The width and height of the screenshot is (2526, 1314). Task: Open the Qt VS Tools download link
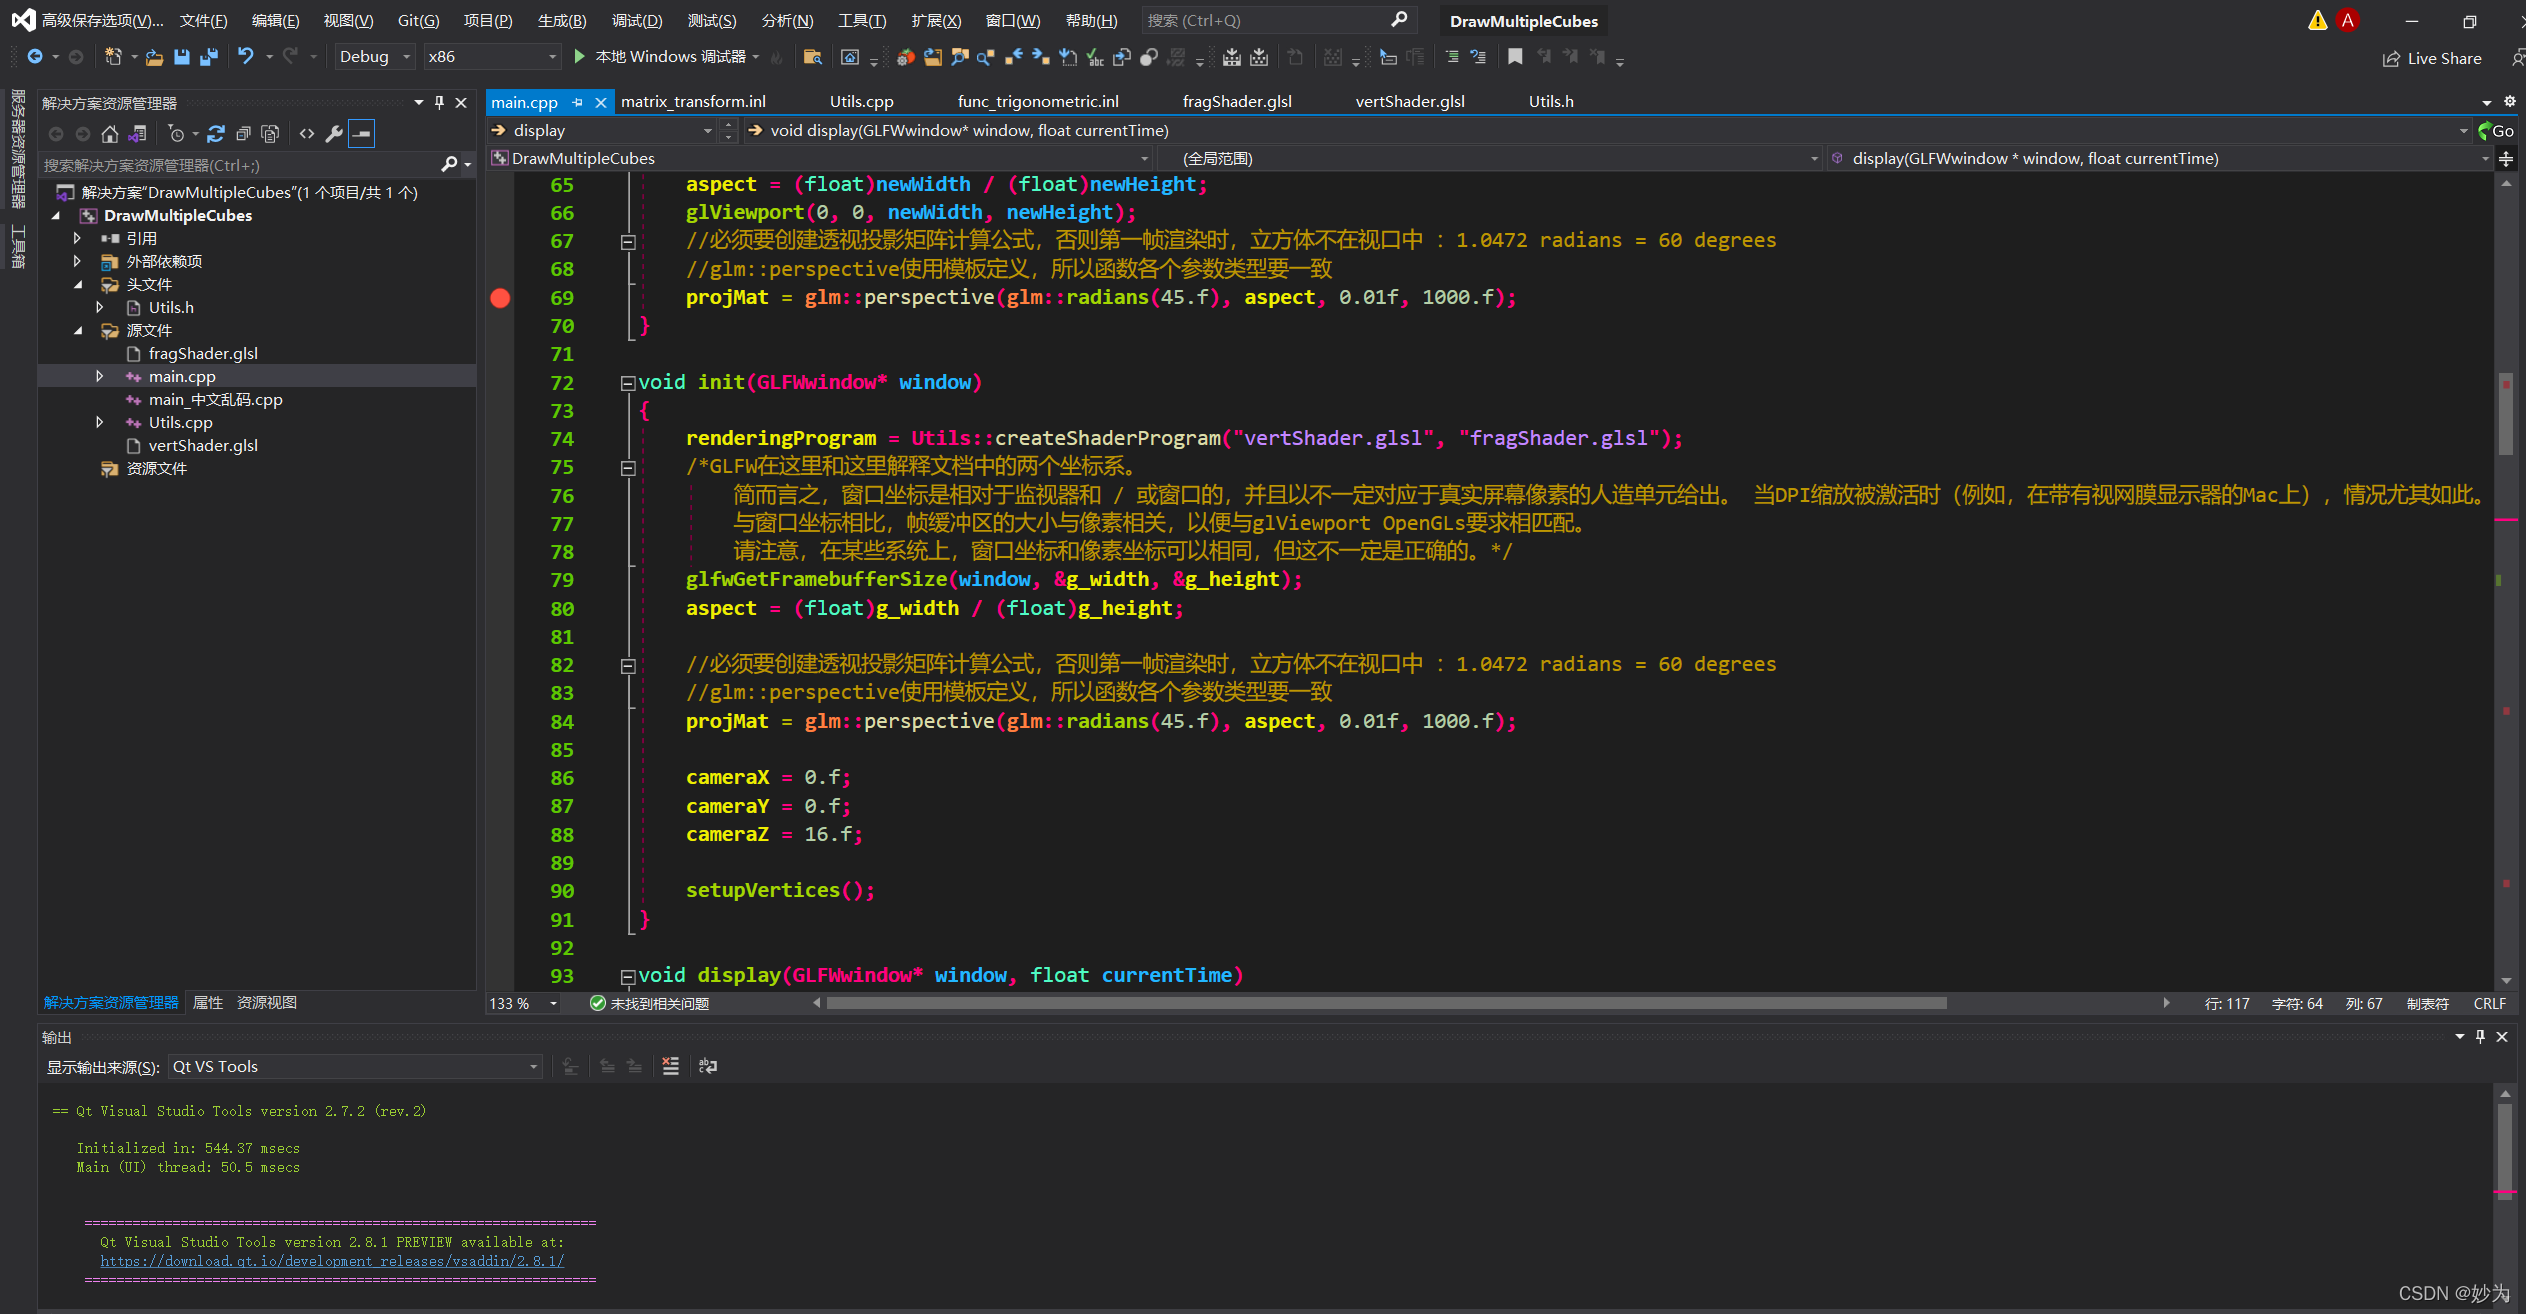[x=332, y=1262]
